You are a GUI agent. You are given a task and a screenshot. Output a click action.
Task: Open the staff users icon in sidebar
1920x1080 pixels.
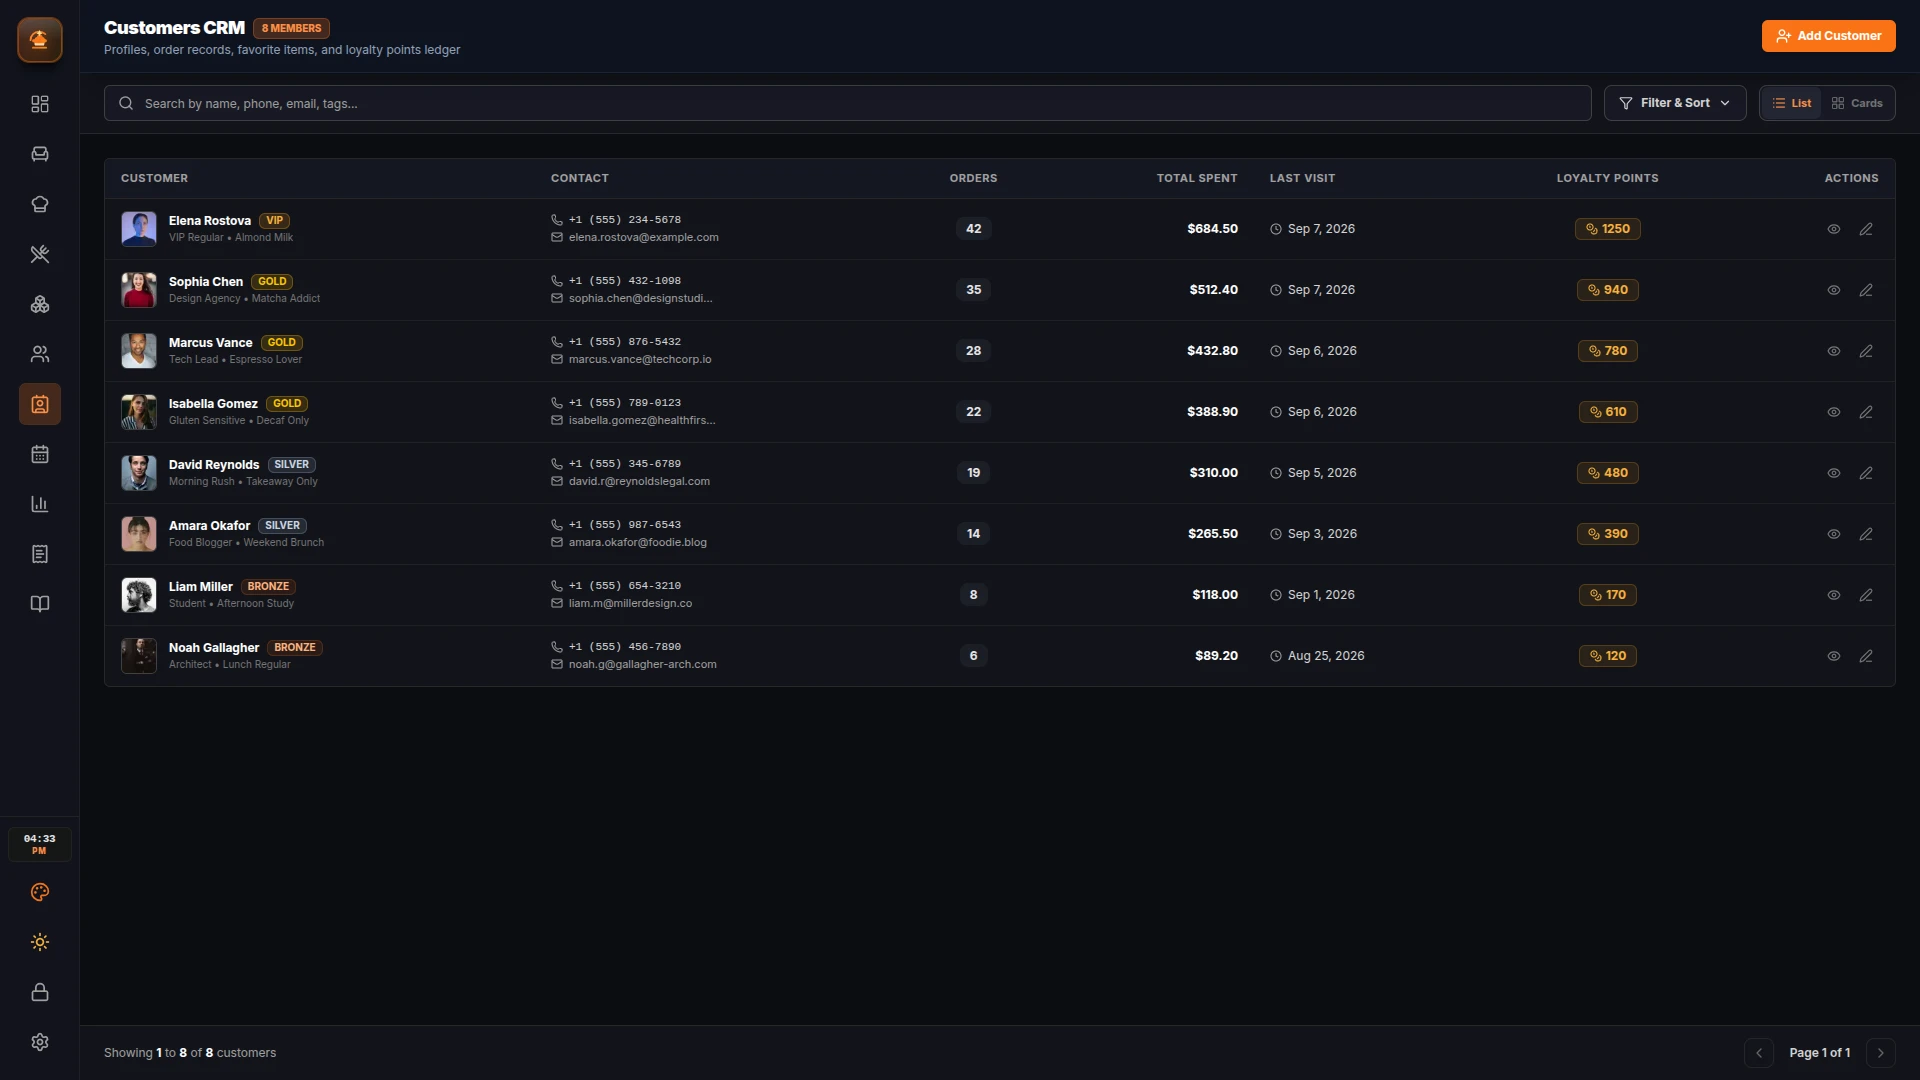coord(40,354)
